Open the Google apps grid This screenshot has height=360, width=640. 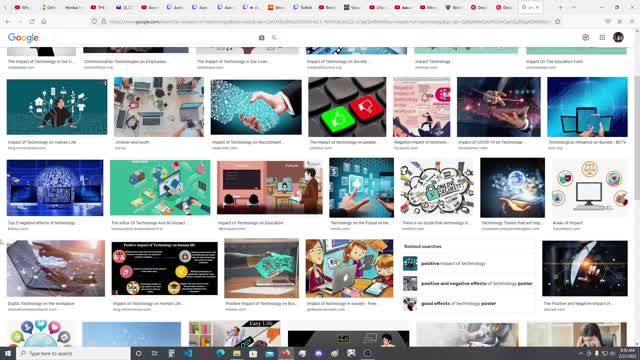(602, 37)
